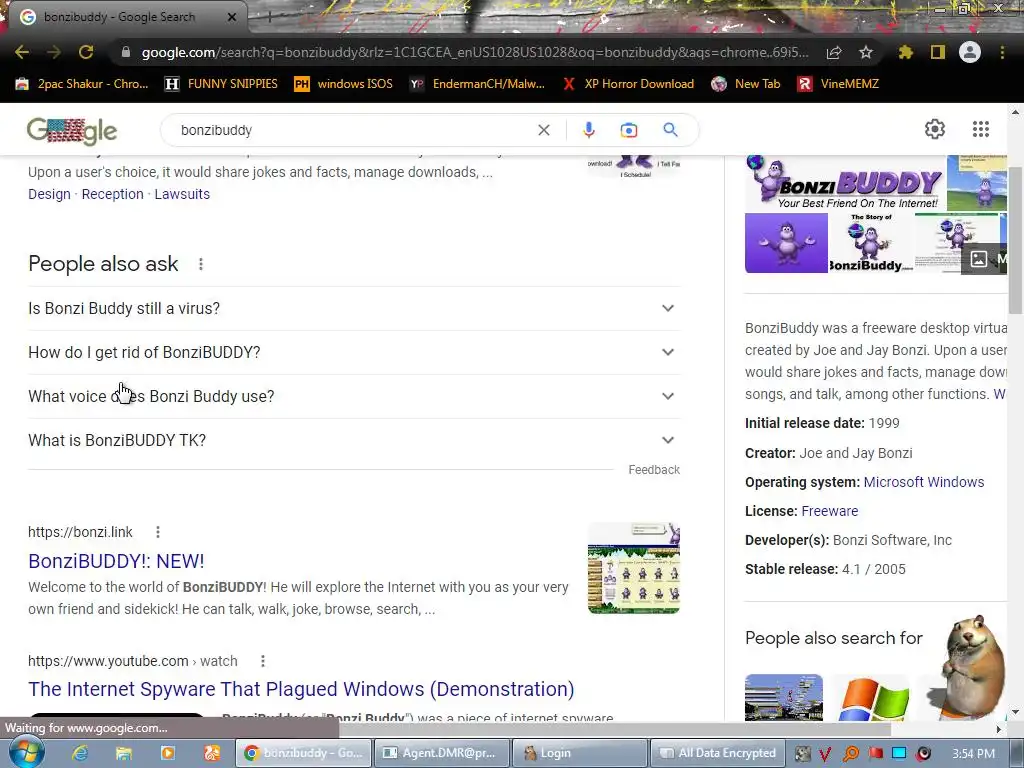Screen dimensions: 1024x768
Task: Open the Chrome side panel icon
Action: point(938,52)
